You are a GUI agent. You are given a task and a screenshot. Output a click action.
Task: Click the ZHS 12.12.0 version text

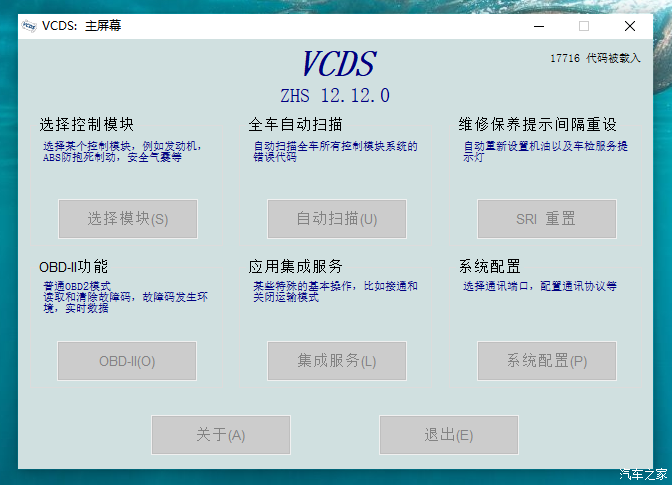point(335,95)
